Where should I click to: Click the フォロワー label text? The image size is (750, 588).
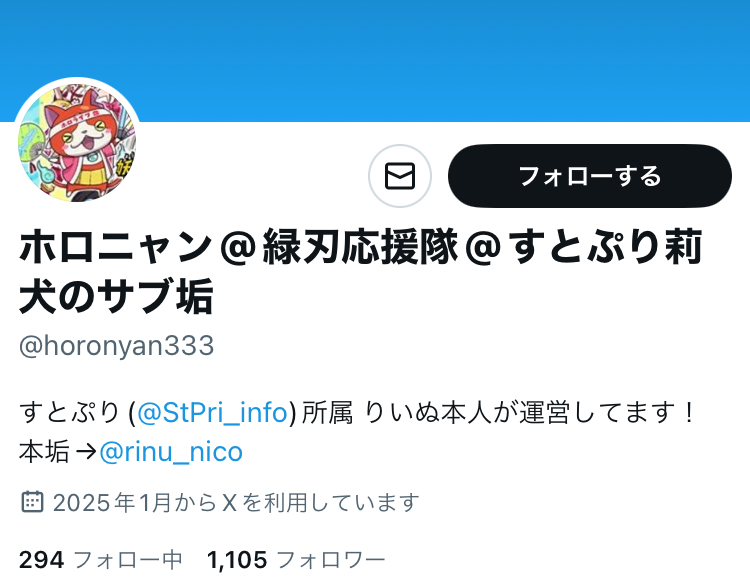click(x=331, y=560)
